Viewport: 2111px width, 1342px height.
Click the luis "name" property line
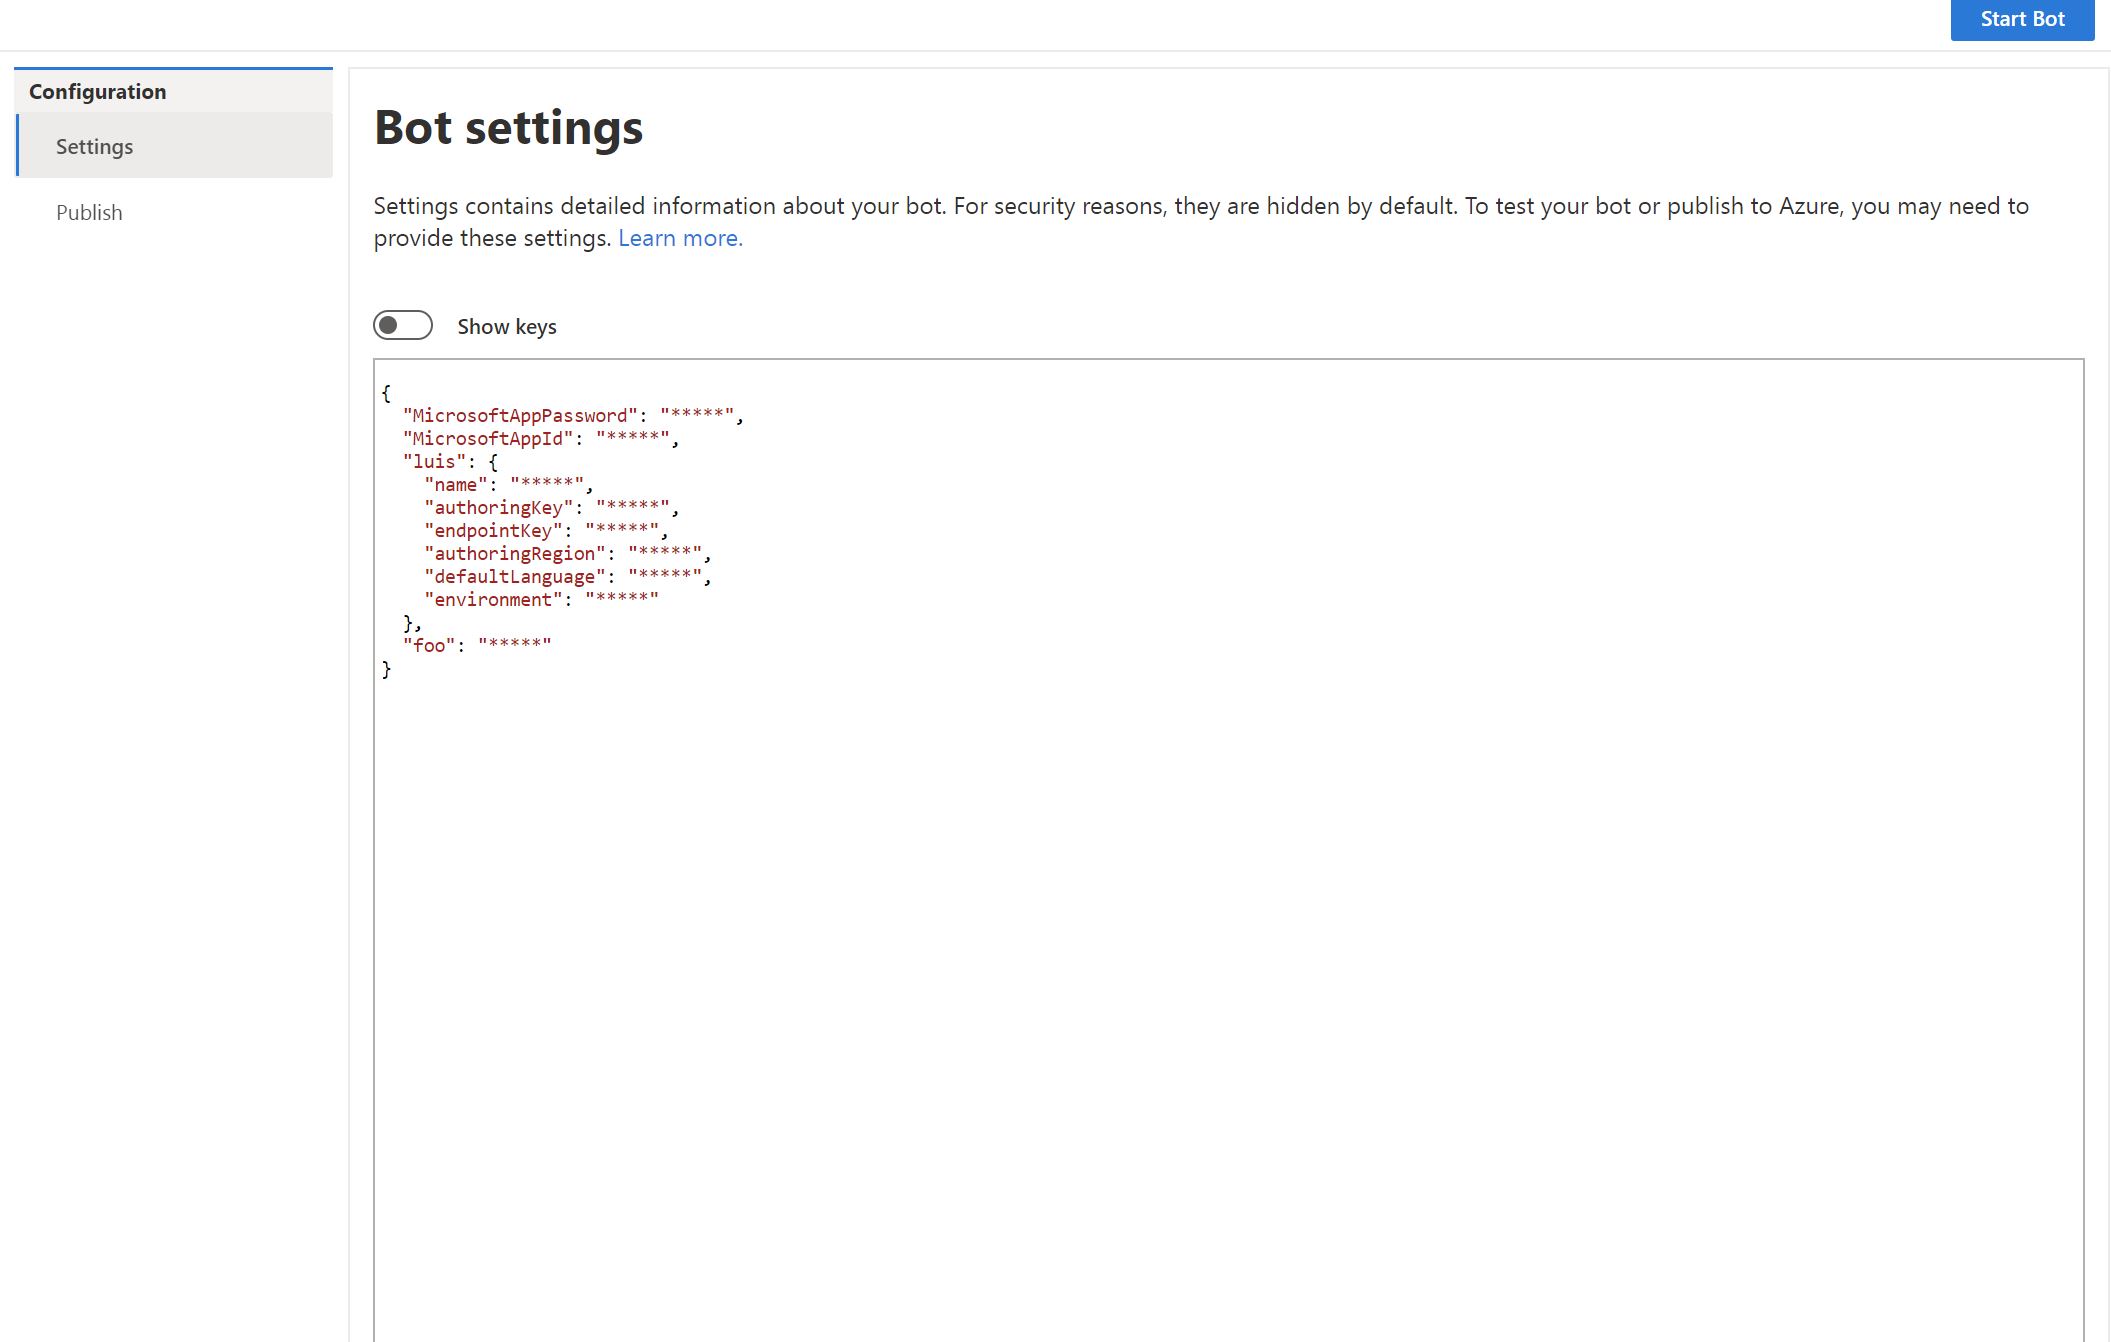tap(456, 485)
